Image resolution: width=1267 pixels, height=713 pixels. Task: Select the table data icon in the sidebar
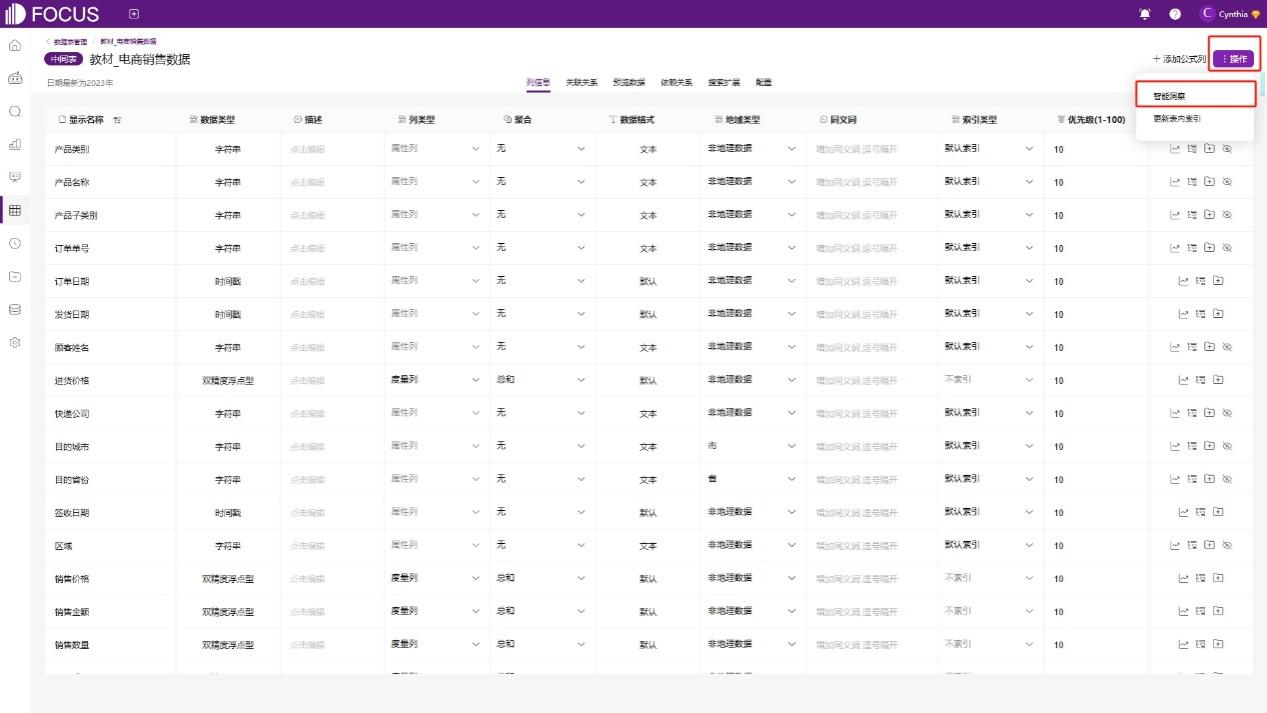click(13, 210)
